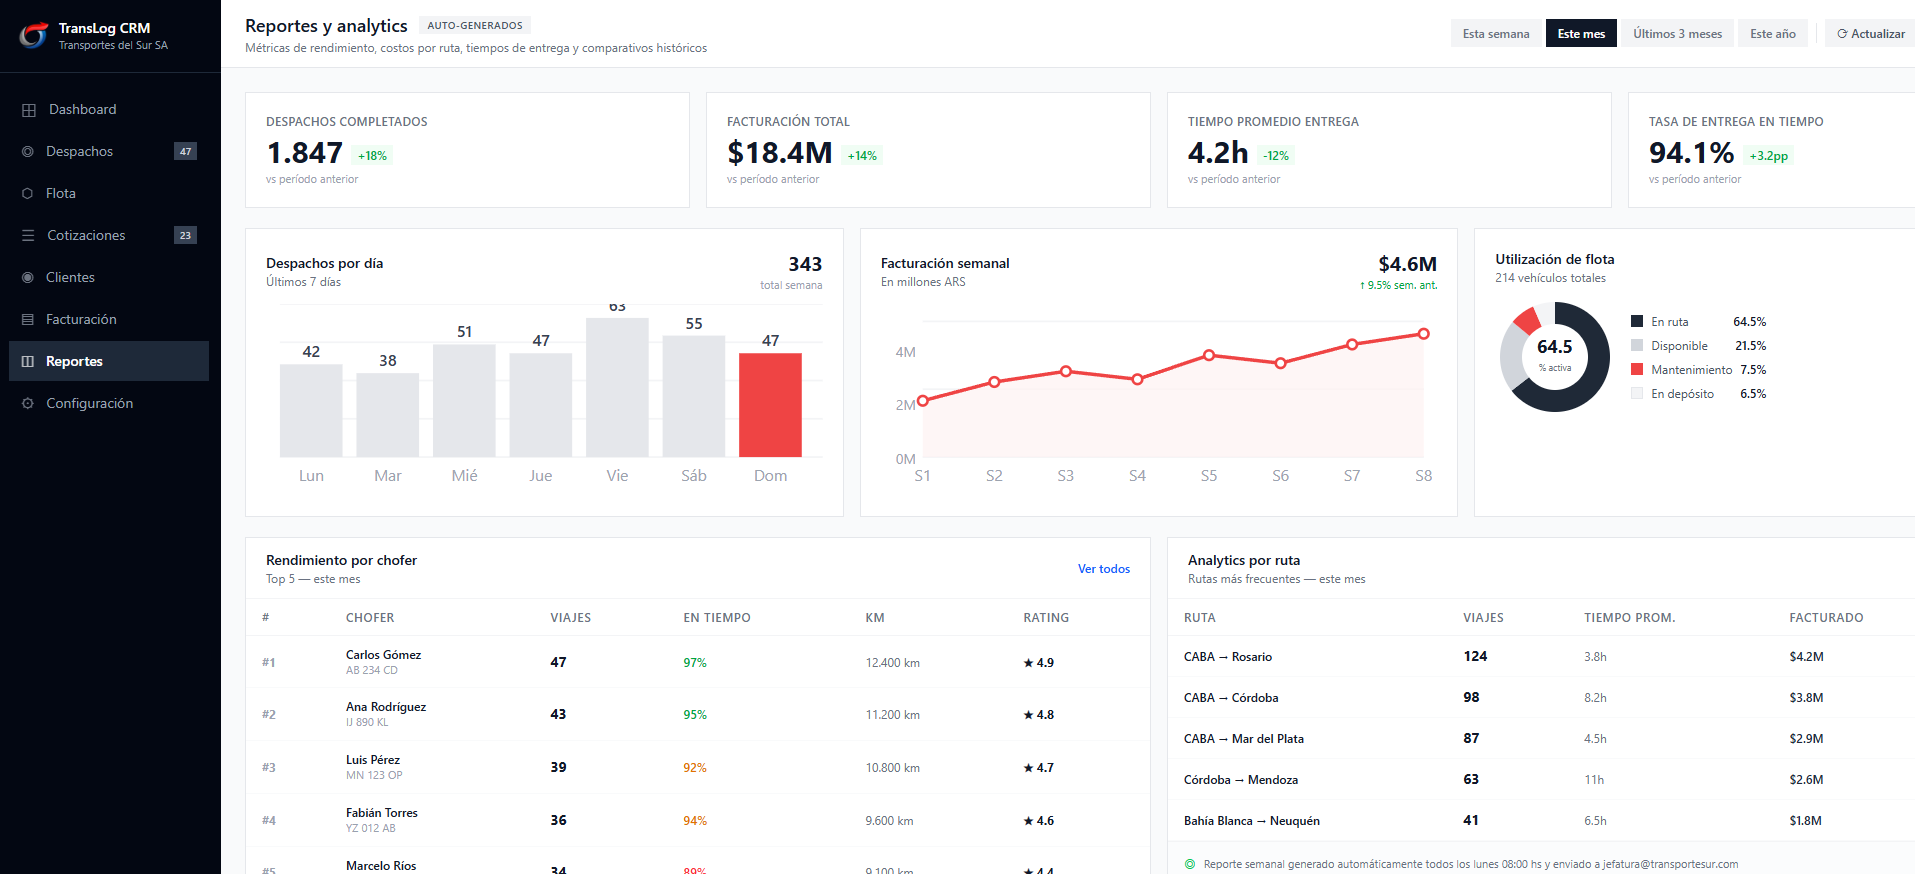Choose the Este año time range
Viewport: 1915px width, 874px height.
click(1772, 34)
